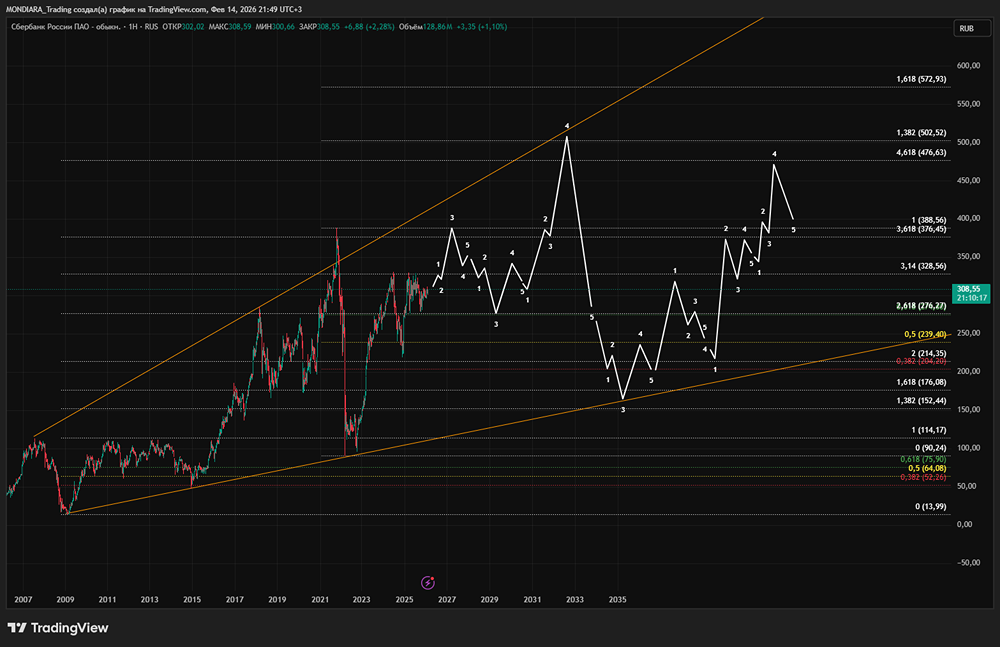Click the 2021 mark on time axis

(x=320, y=600)
